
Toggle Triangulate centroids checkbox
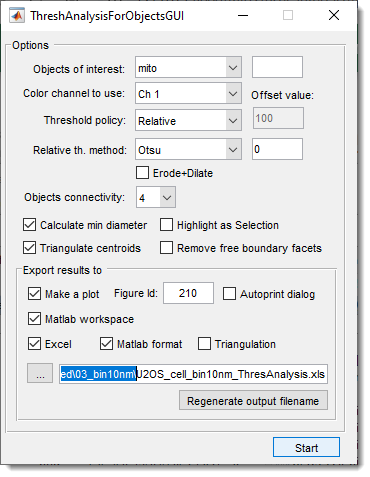(x=30, y=248)
